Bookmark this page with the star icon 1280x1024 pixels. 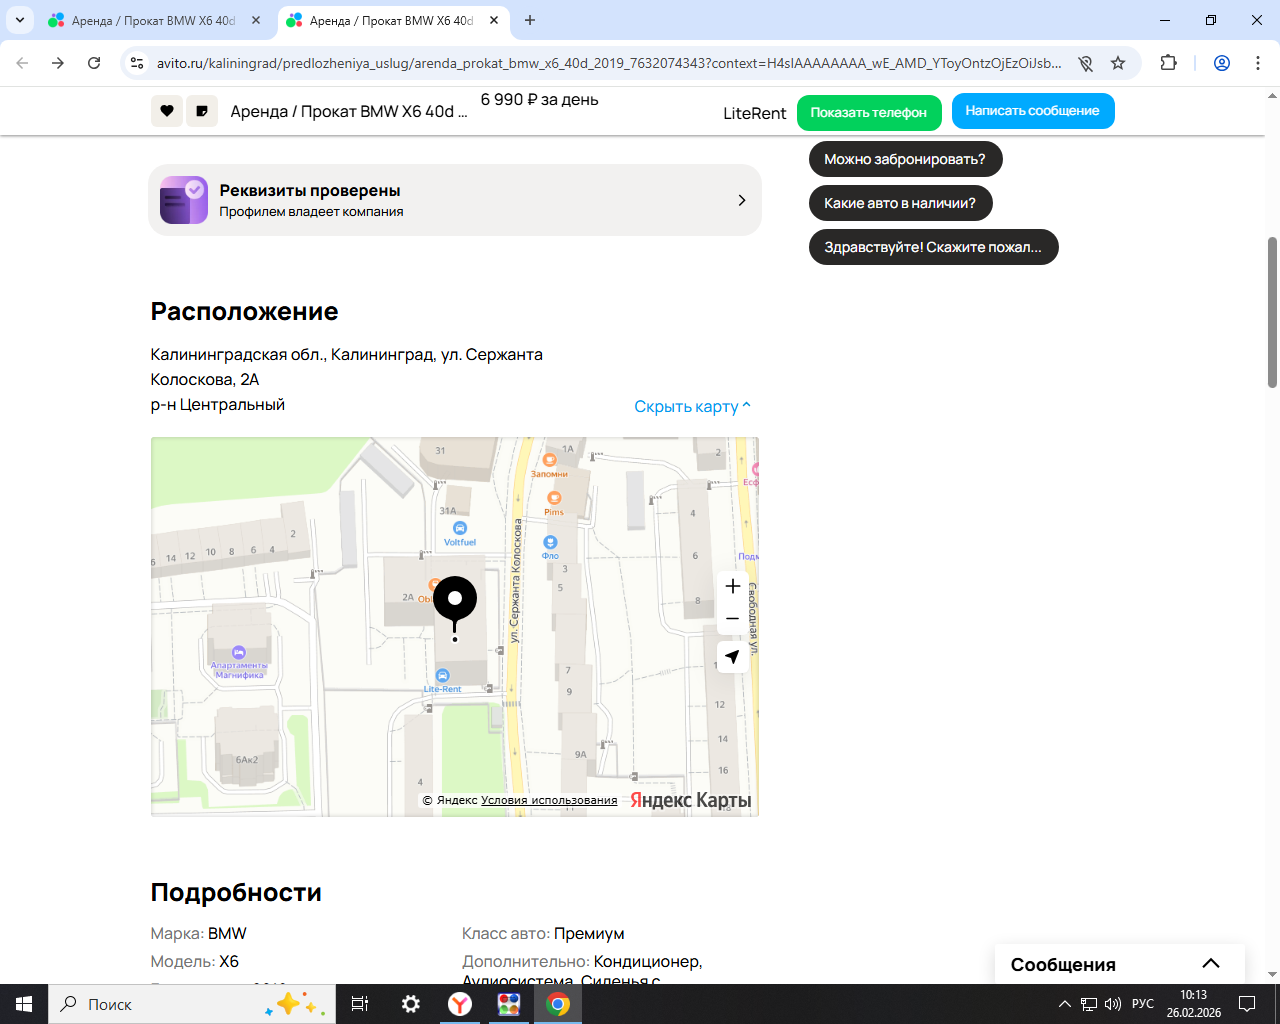[1118, 63]
